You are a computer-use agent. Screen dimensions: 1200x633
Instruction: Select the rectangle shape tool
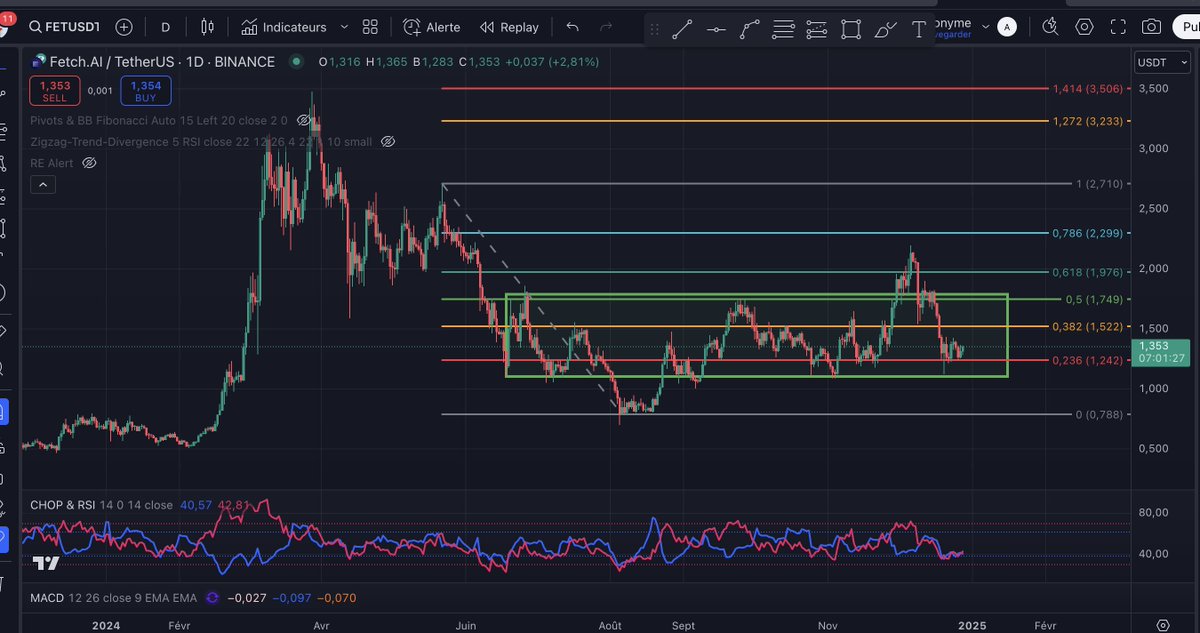coord(851,30)
